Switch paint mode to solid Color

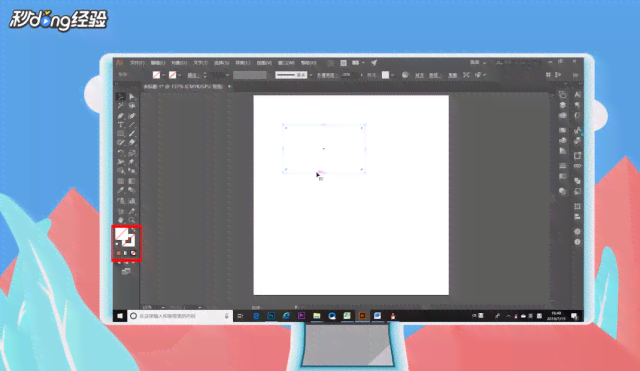[118, 253]
